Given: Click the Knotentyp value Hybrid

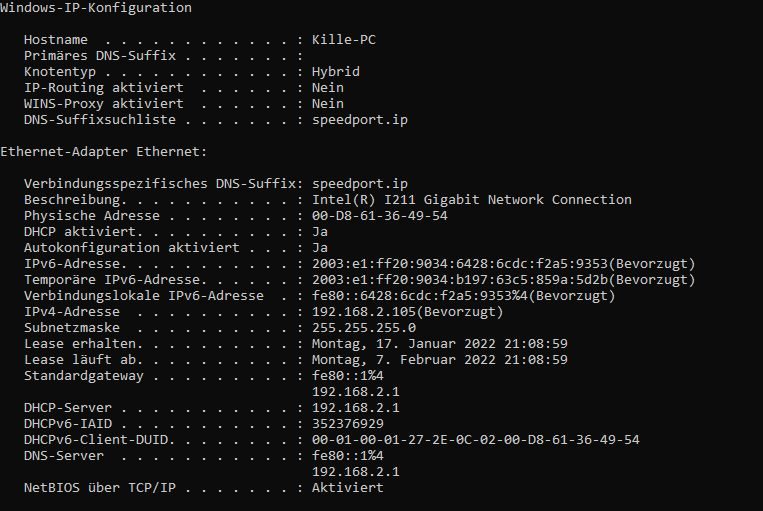Looking at the screenshot, I should [x=336, y=72].
